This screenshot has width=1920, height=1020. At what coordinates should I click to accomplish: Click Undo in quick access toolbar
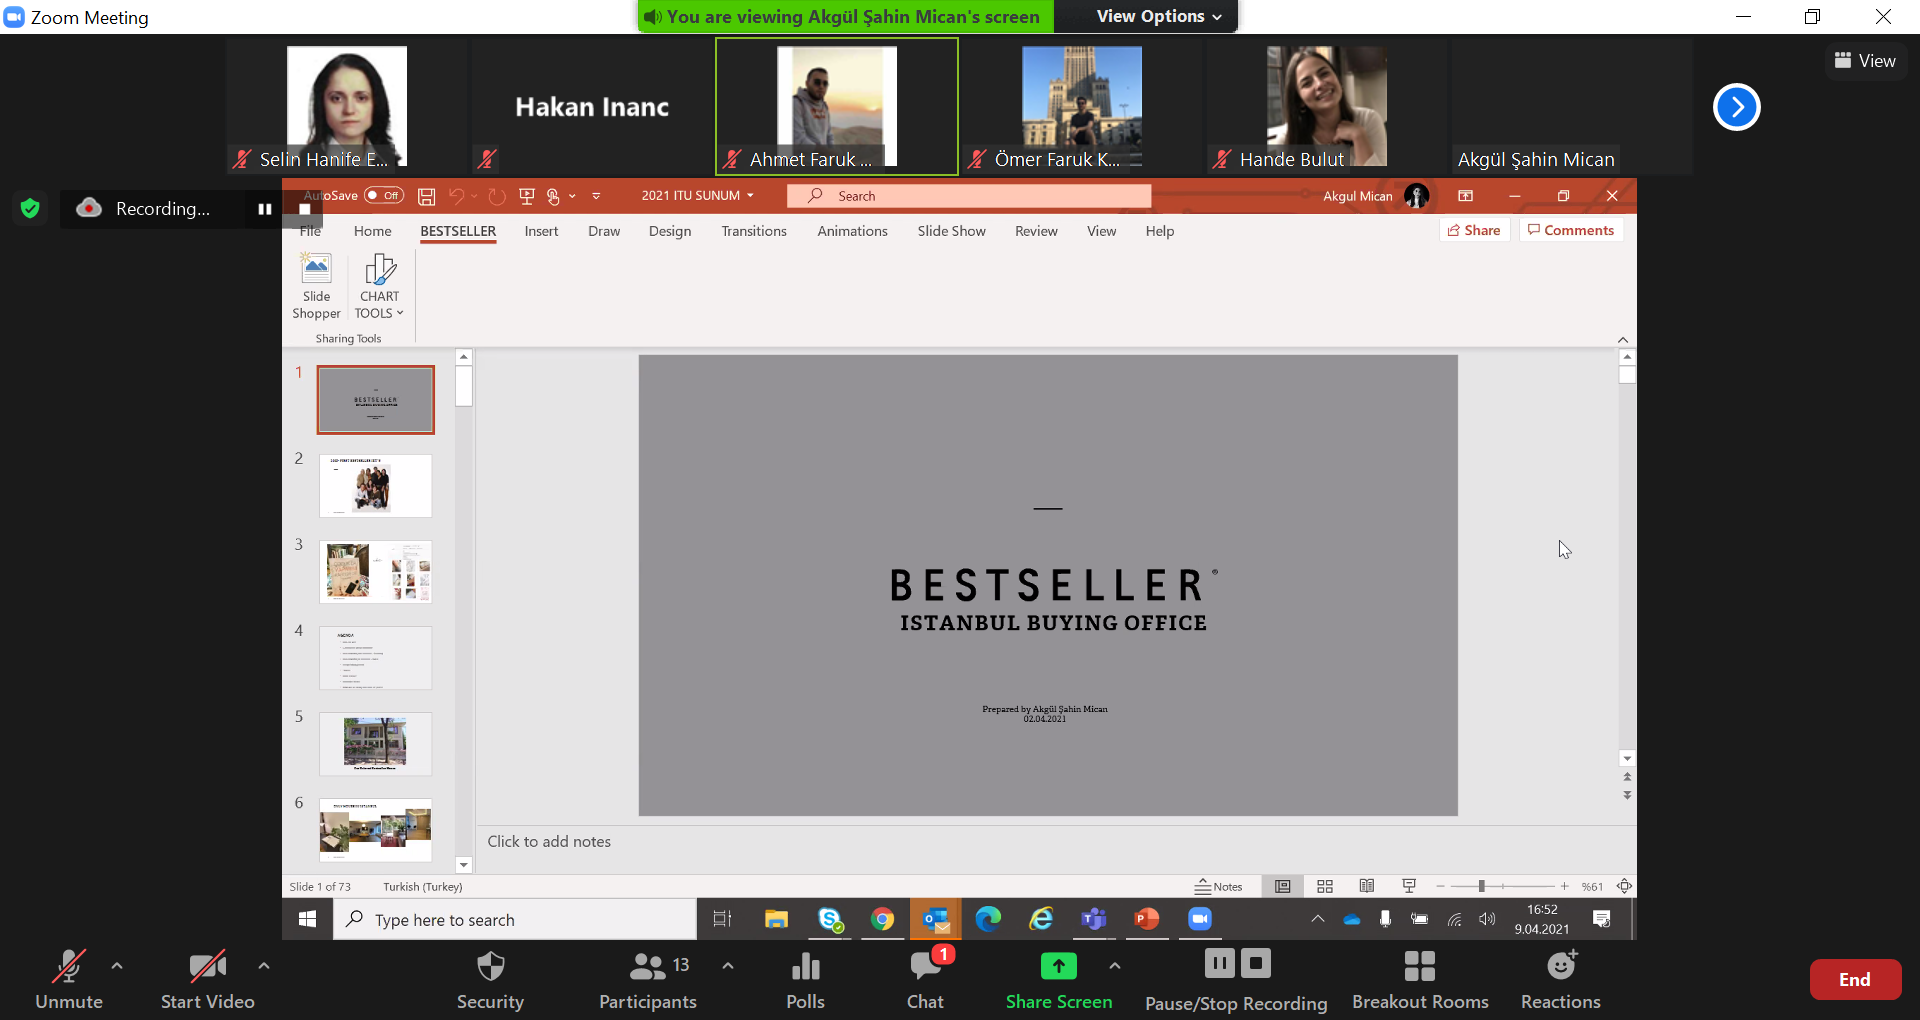tap(456, 196)
